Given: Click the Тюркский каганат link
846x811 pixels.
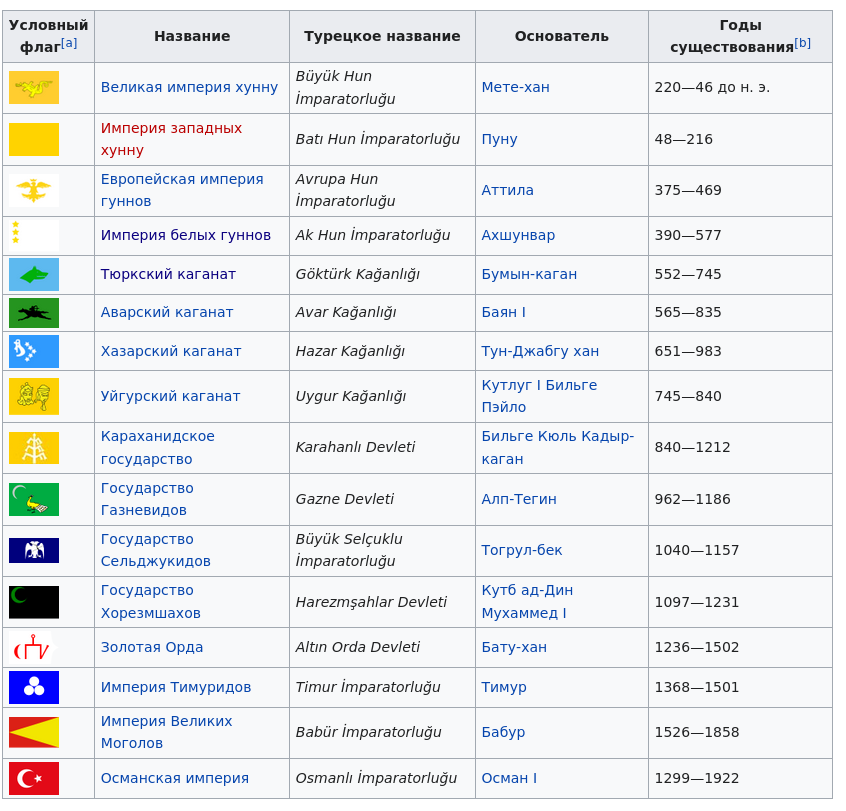Looking at the screenshot, I should pos(168,274).
